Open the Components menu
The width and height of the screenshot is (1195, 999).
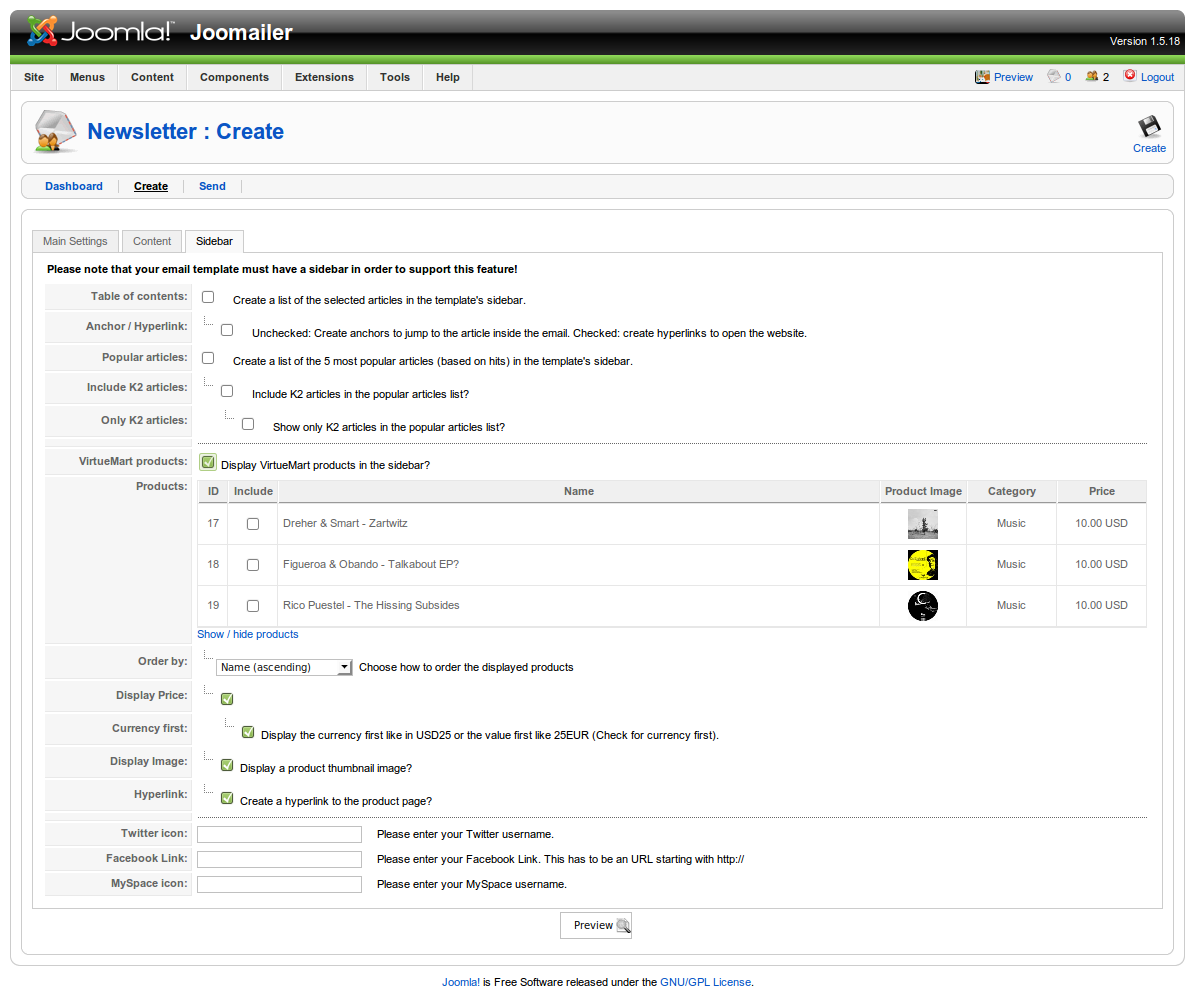pyautogui.click(x=234, y=77)
